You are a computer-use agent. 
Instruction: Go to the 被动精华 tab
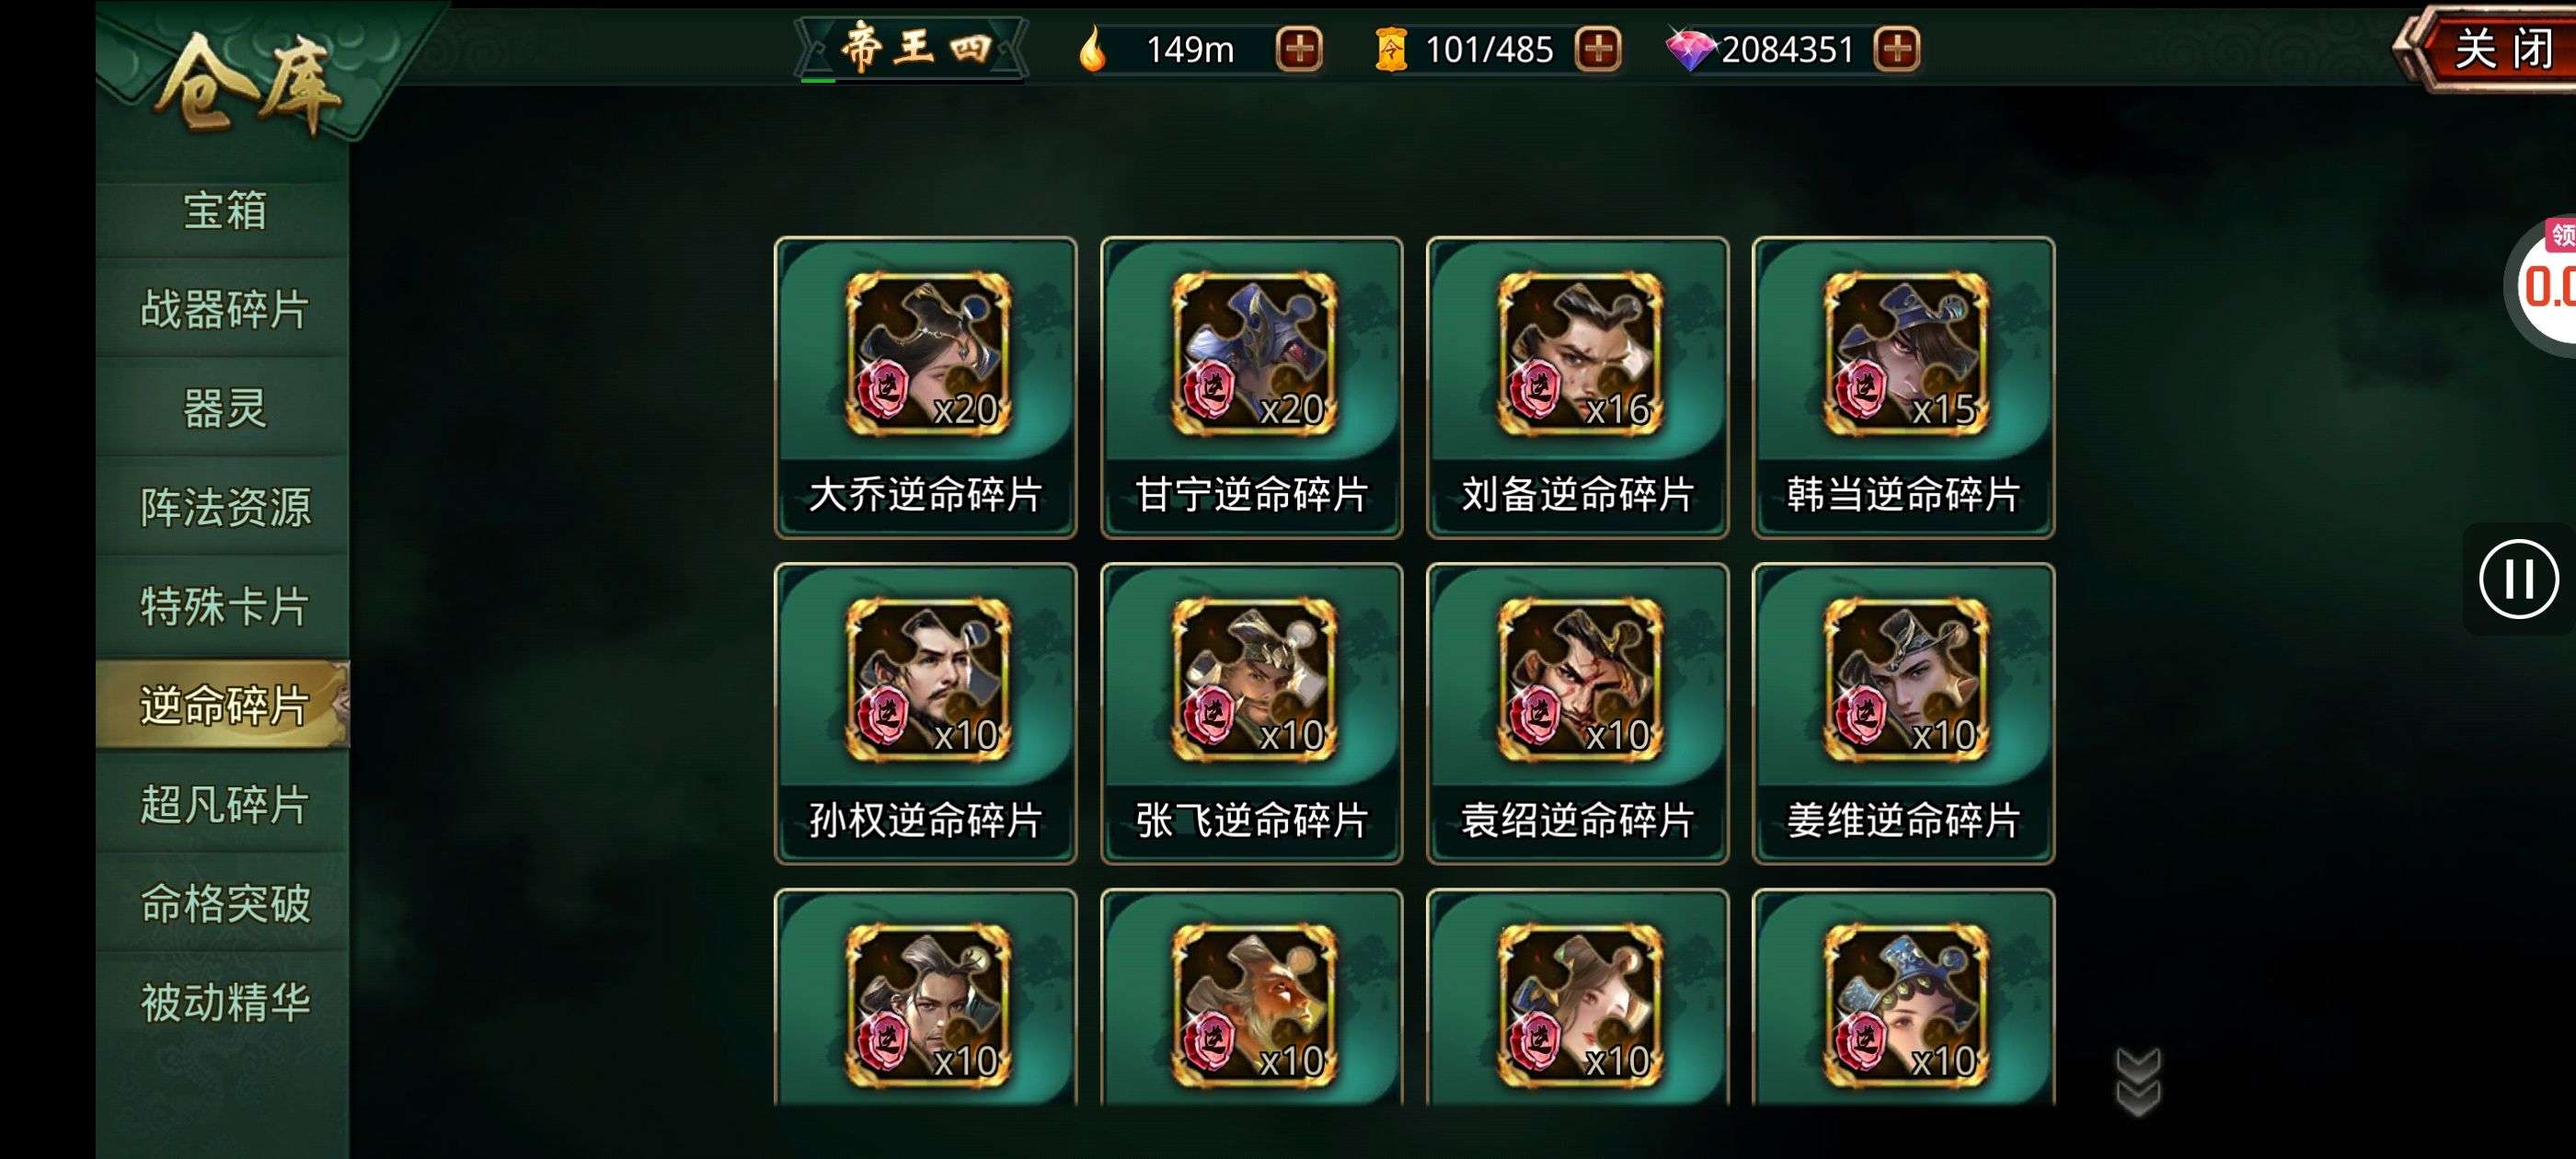pos(224,1002)
